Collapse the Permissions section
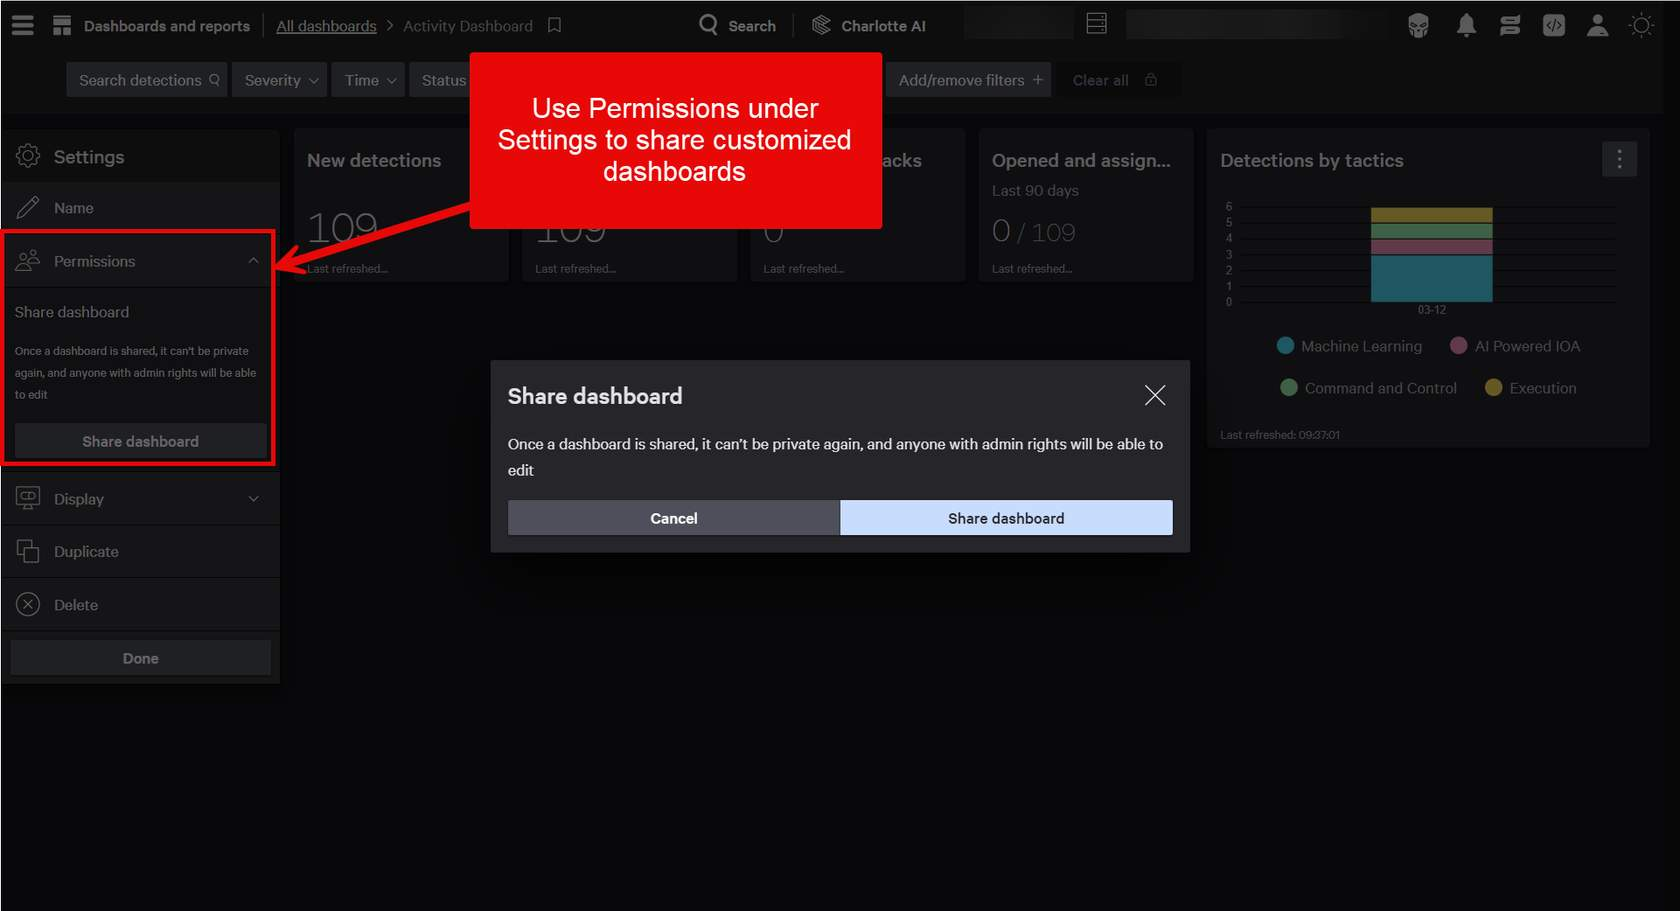1680x911 pixels. pyautogui.click(x=253, y=261)
